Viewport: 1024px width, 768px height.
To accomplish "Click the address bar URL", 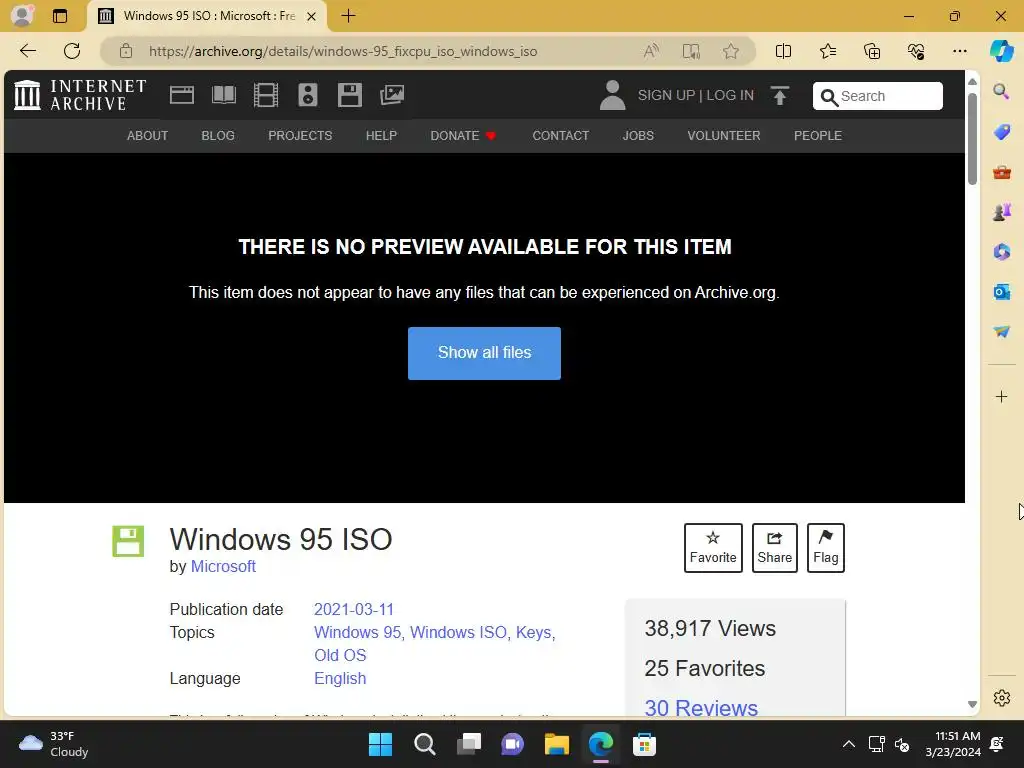I will (343, 51).
